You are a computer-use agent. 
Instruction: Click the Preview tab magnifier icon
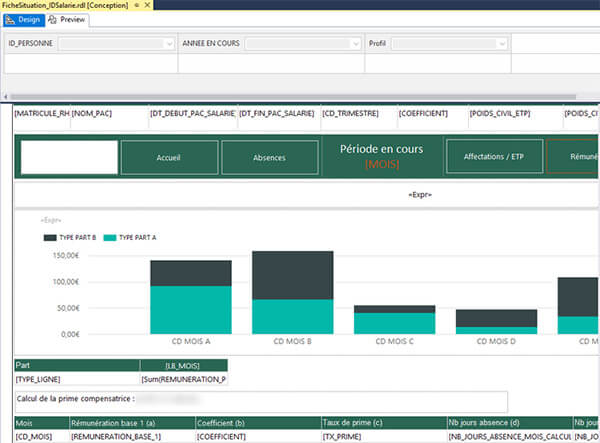52,19
